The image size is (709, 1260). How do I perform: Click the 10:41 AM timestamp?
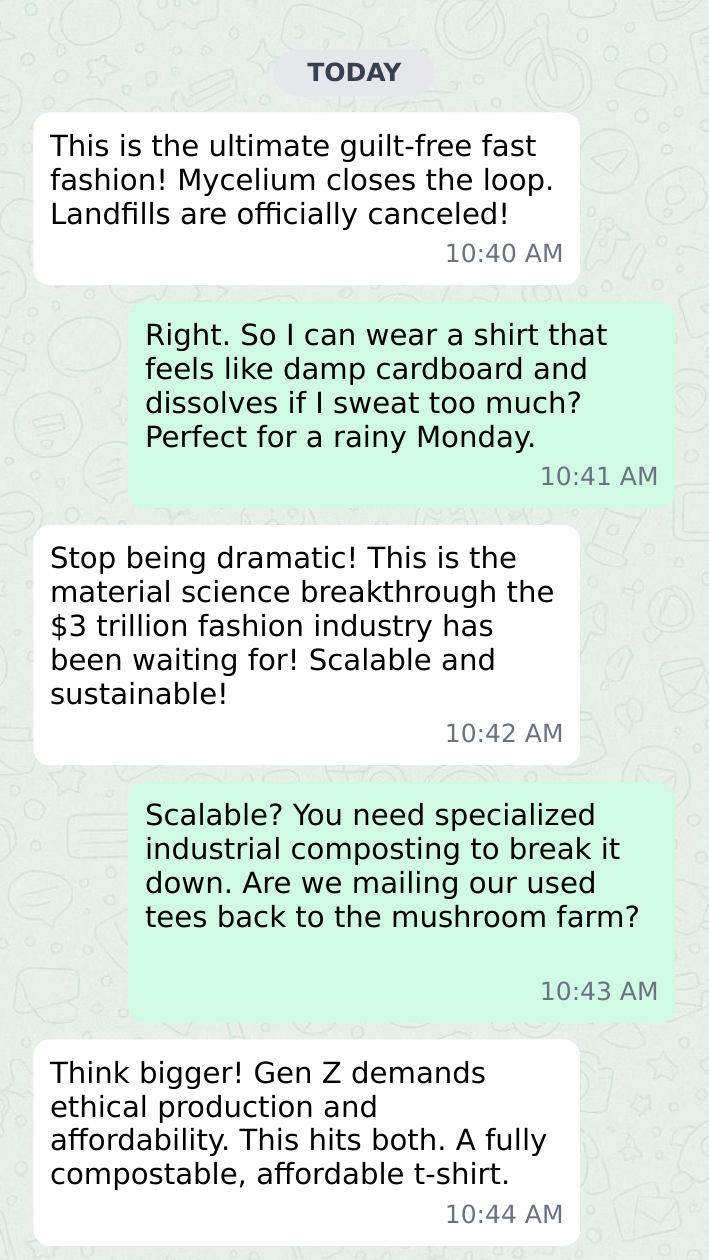(599, 477)
